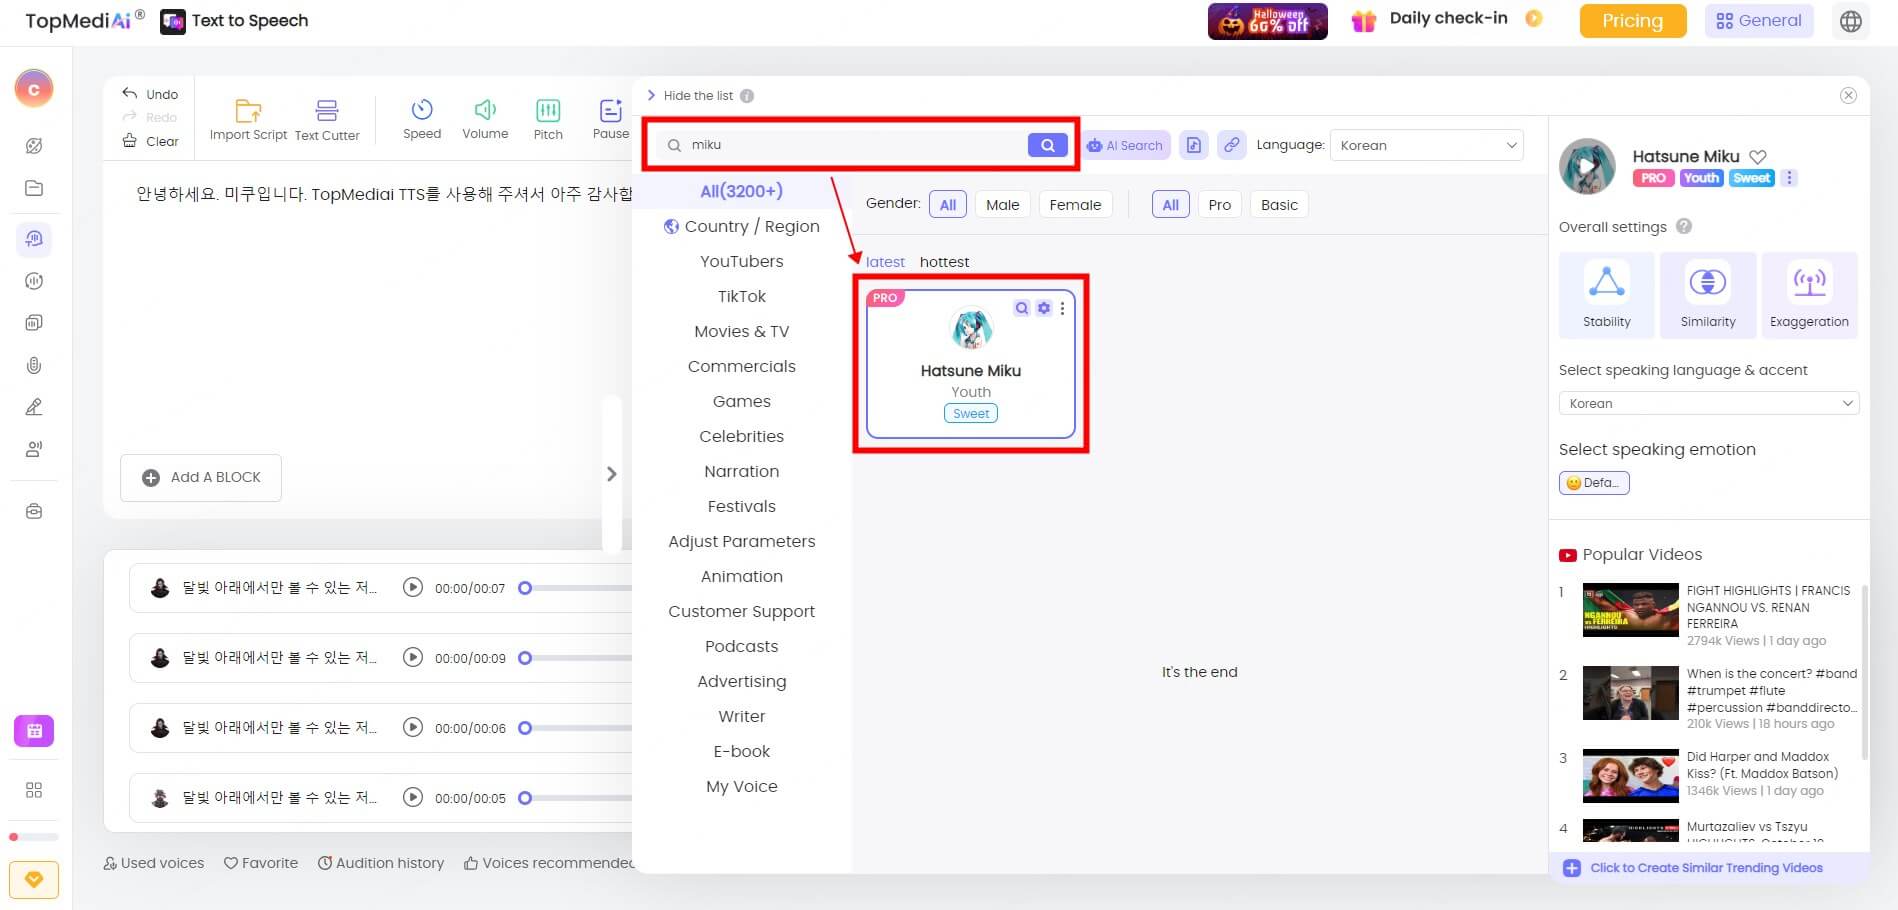The image size is (1898, 910).
Task: Play the 00:00/00:09 audio clip
Action: (412, 658)
